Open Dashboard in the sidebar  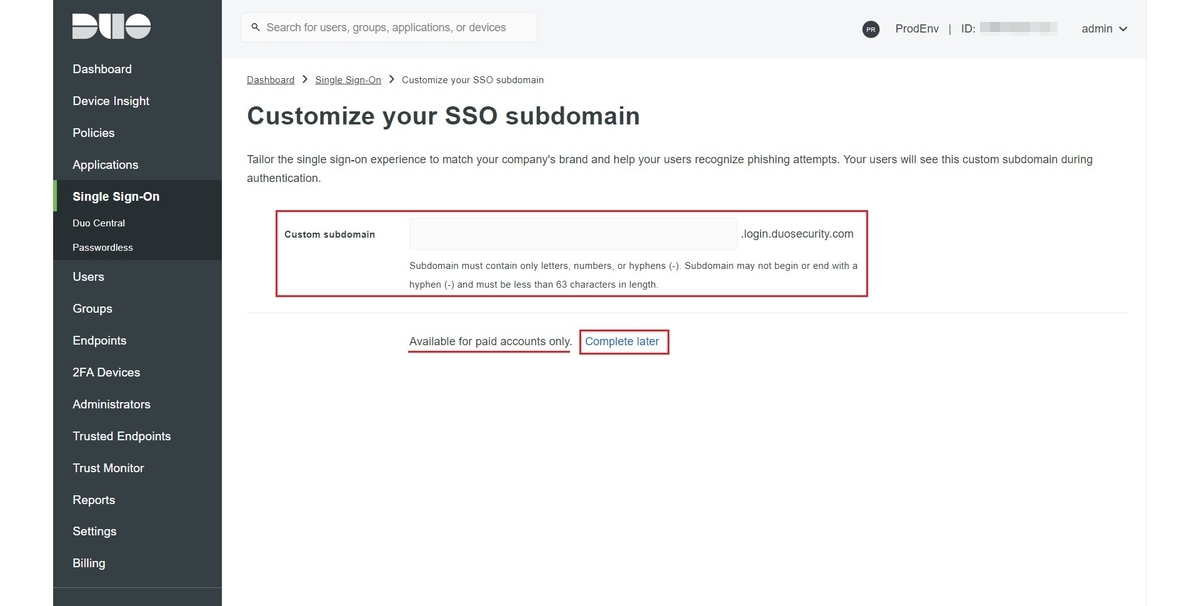point(102,69)
